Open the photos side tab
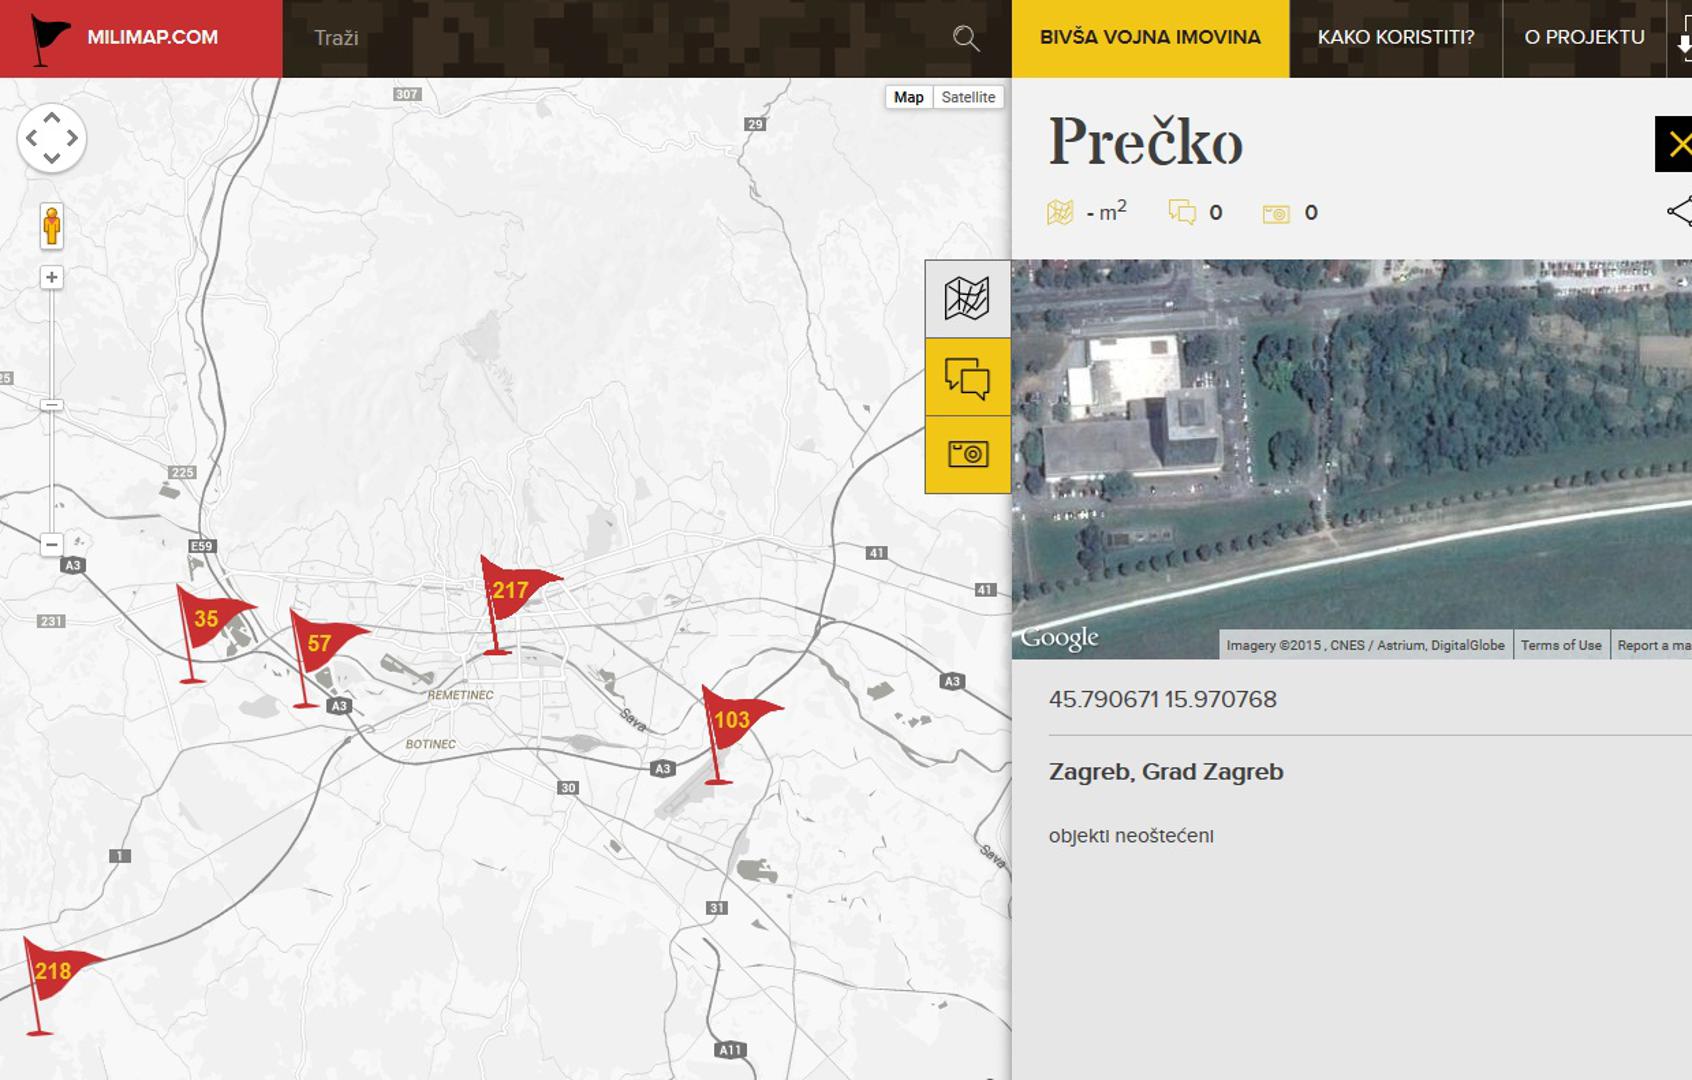 point(967,455)
